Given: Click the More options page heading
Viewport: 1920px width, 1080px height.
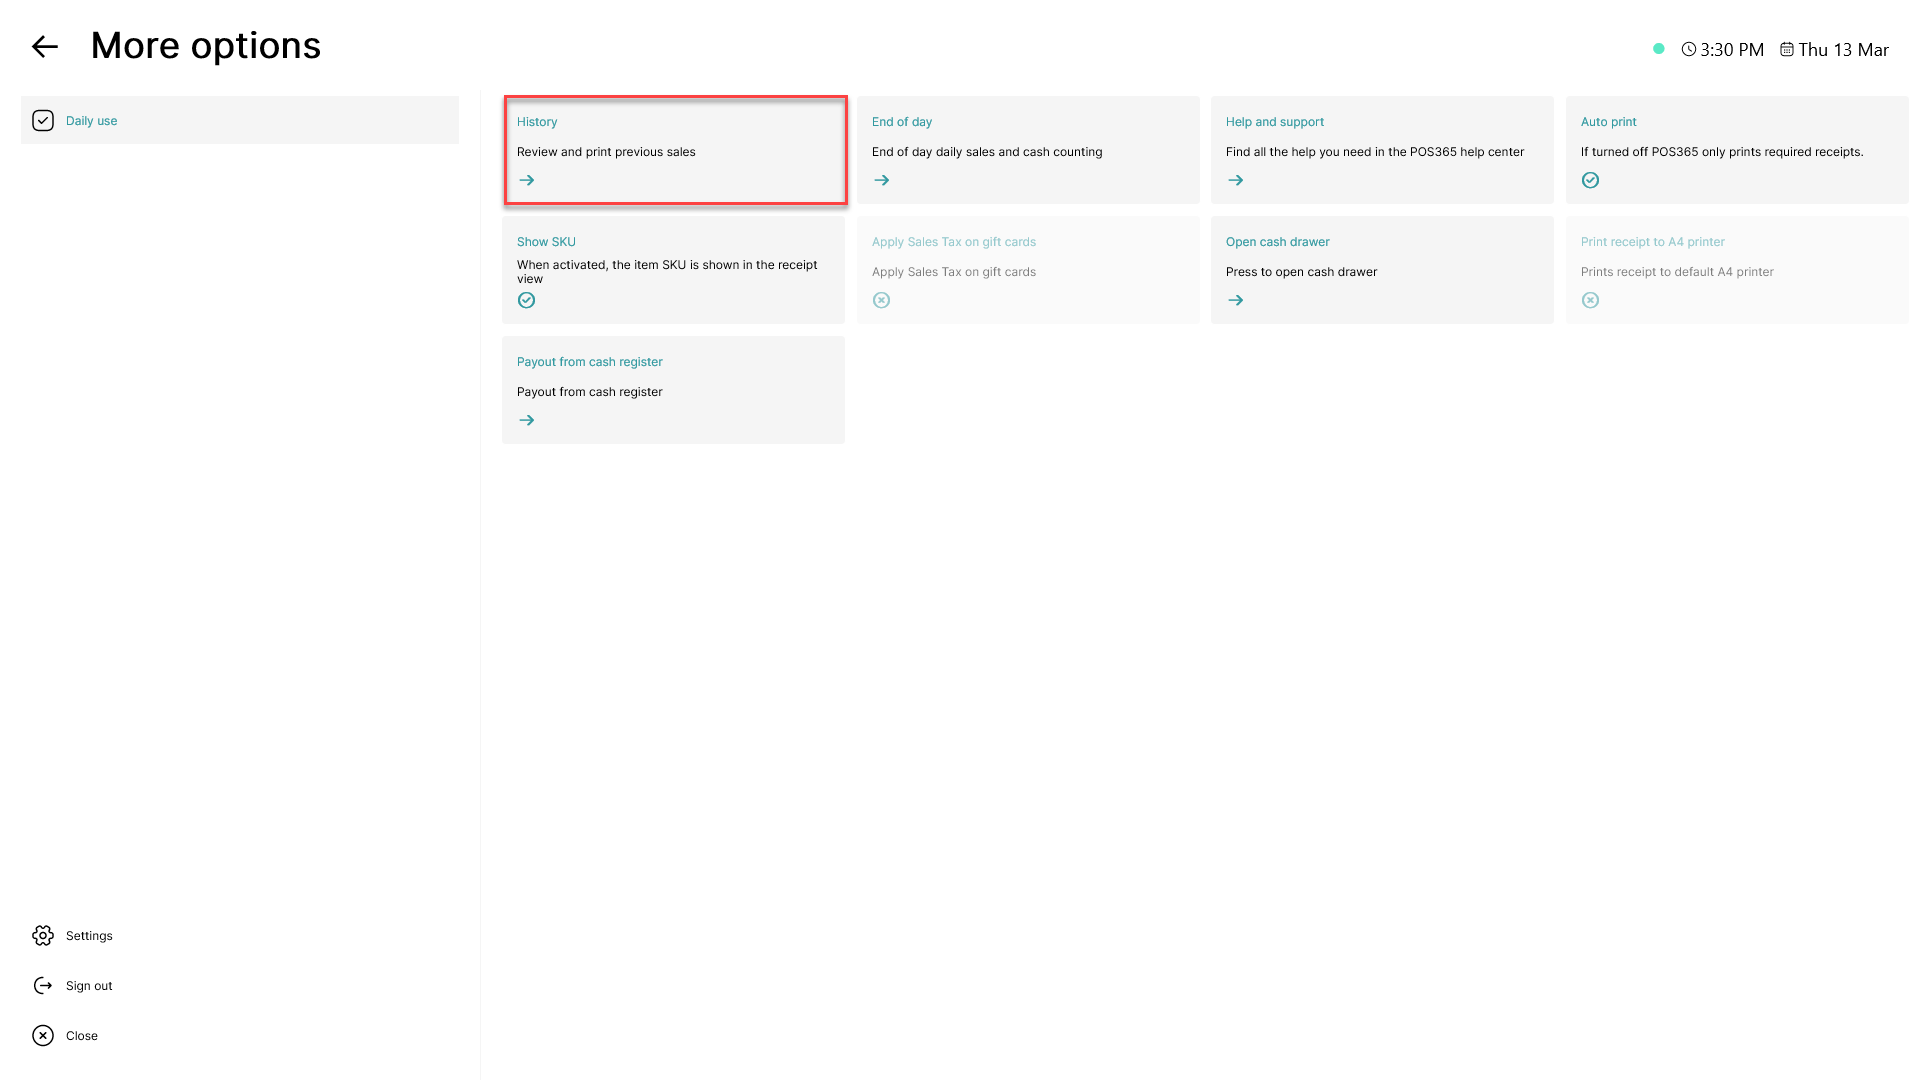Looking at the screenshot, I should [x=206, y=46].
